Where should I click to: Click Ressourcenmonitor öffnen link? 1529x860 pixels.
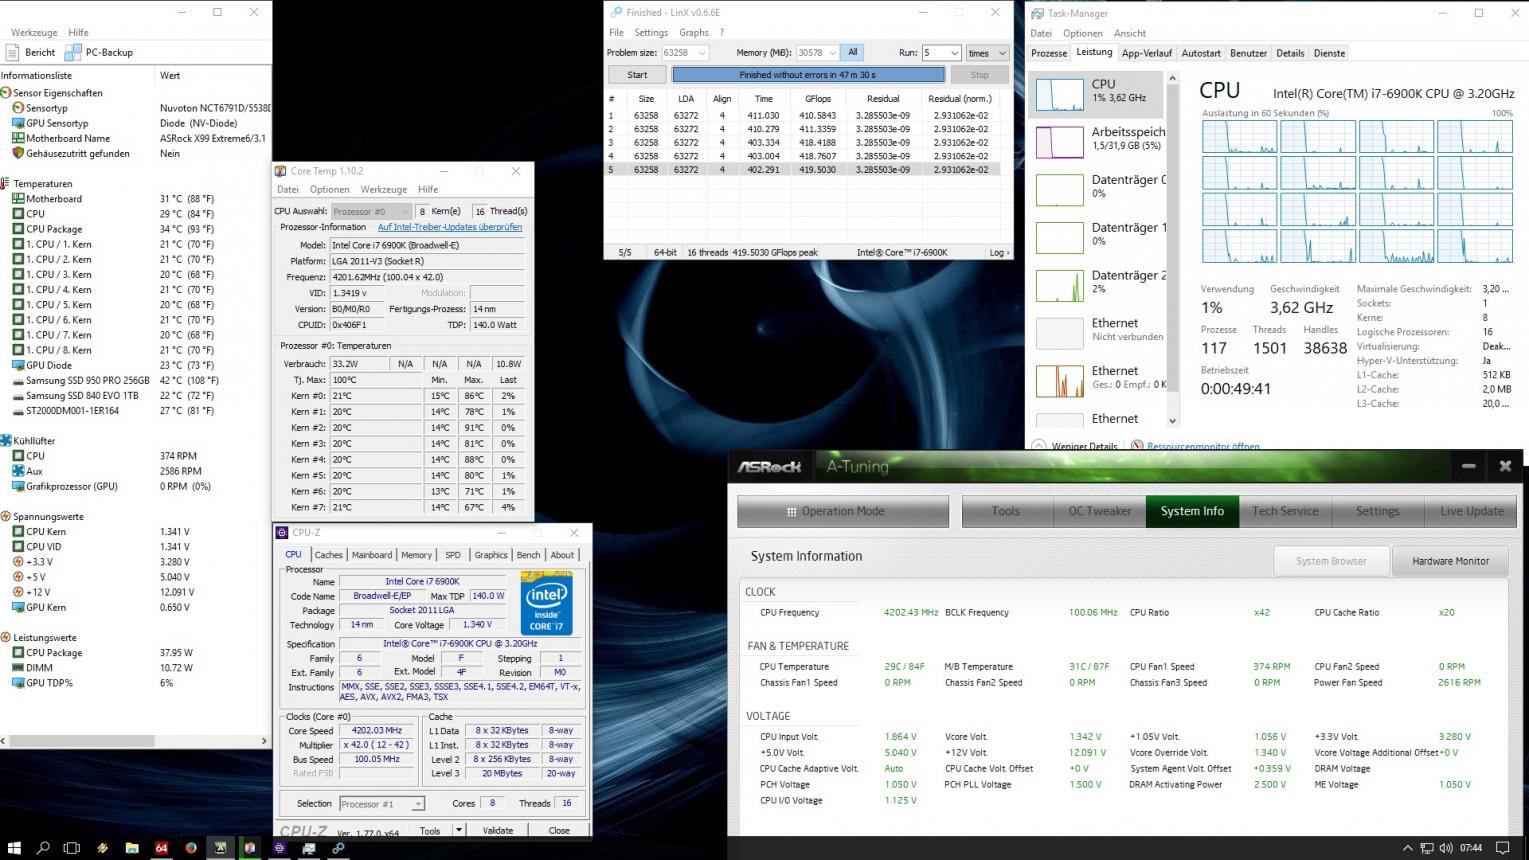point(1203,446)
